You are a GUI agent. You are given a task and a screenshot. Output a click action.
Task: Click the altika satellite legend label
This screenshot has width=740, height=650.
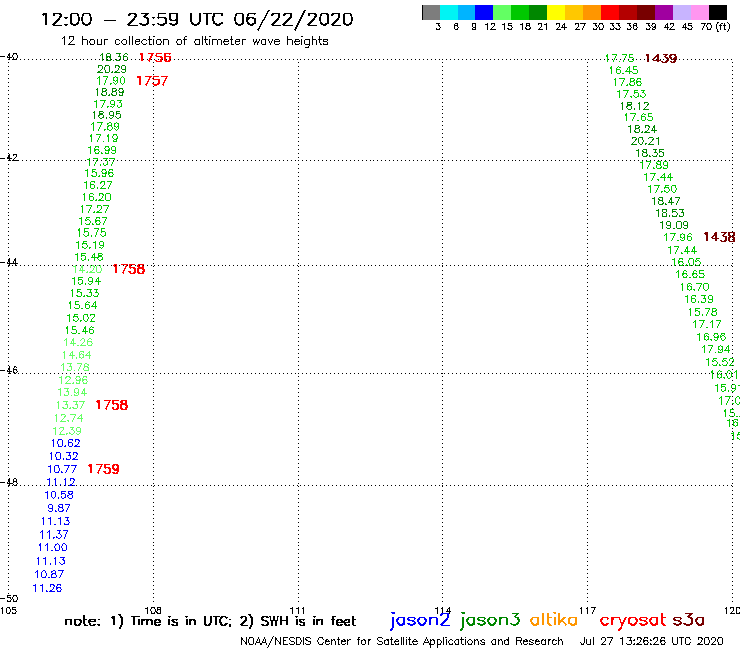[x=553, y=620]
